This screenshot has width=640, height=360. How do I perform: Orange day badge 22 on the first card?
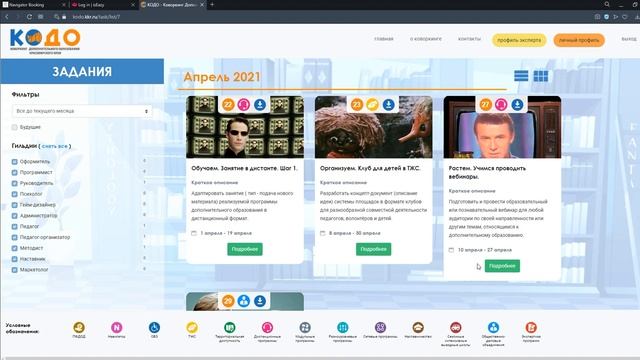click(228, 105)
